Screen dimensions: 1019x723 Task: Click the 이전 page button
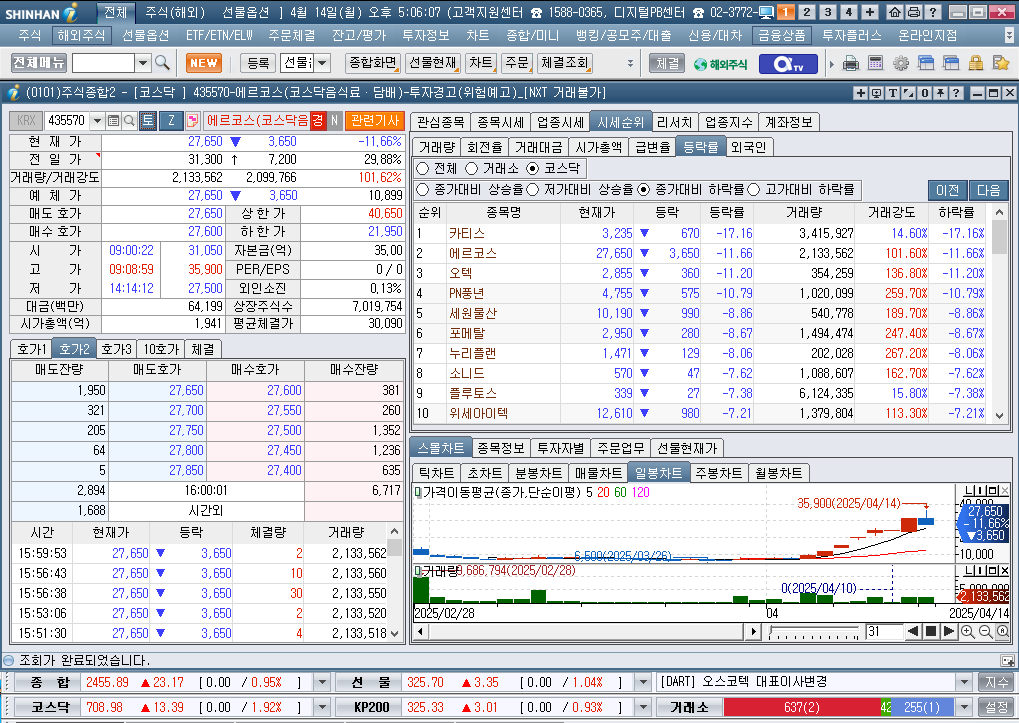(948, 190)
